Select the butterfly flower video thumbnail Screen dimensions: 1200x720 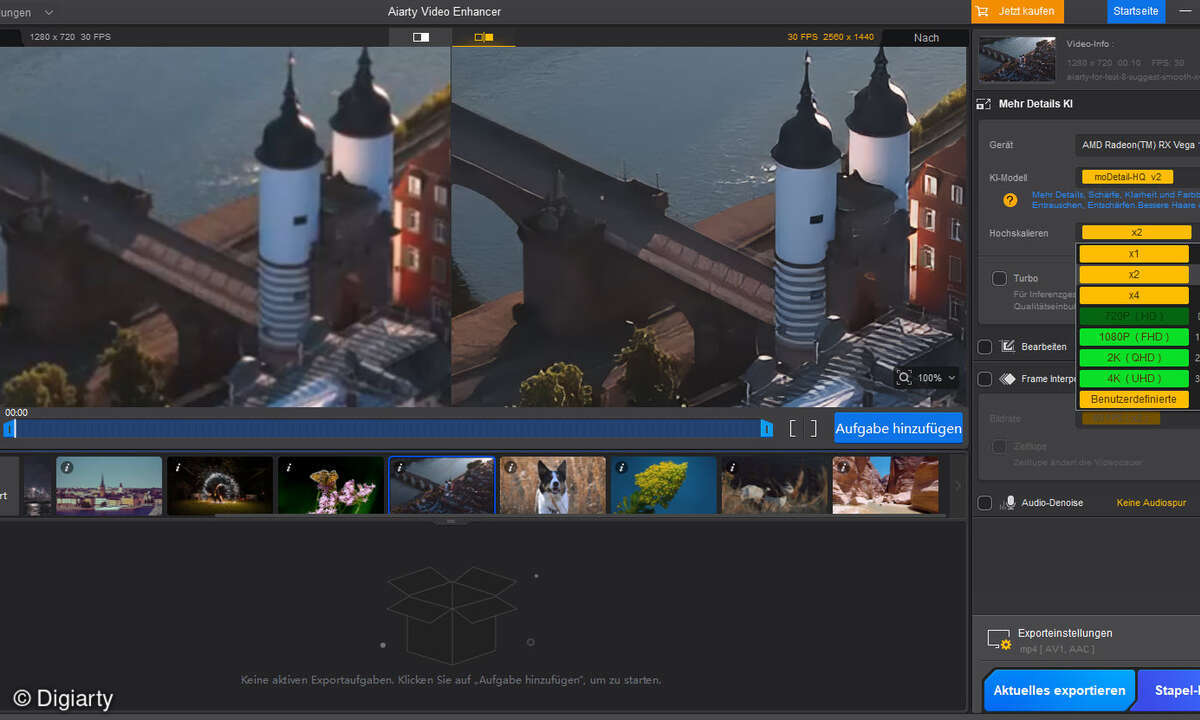(331, 486)
